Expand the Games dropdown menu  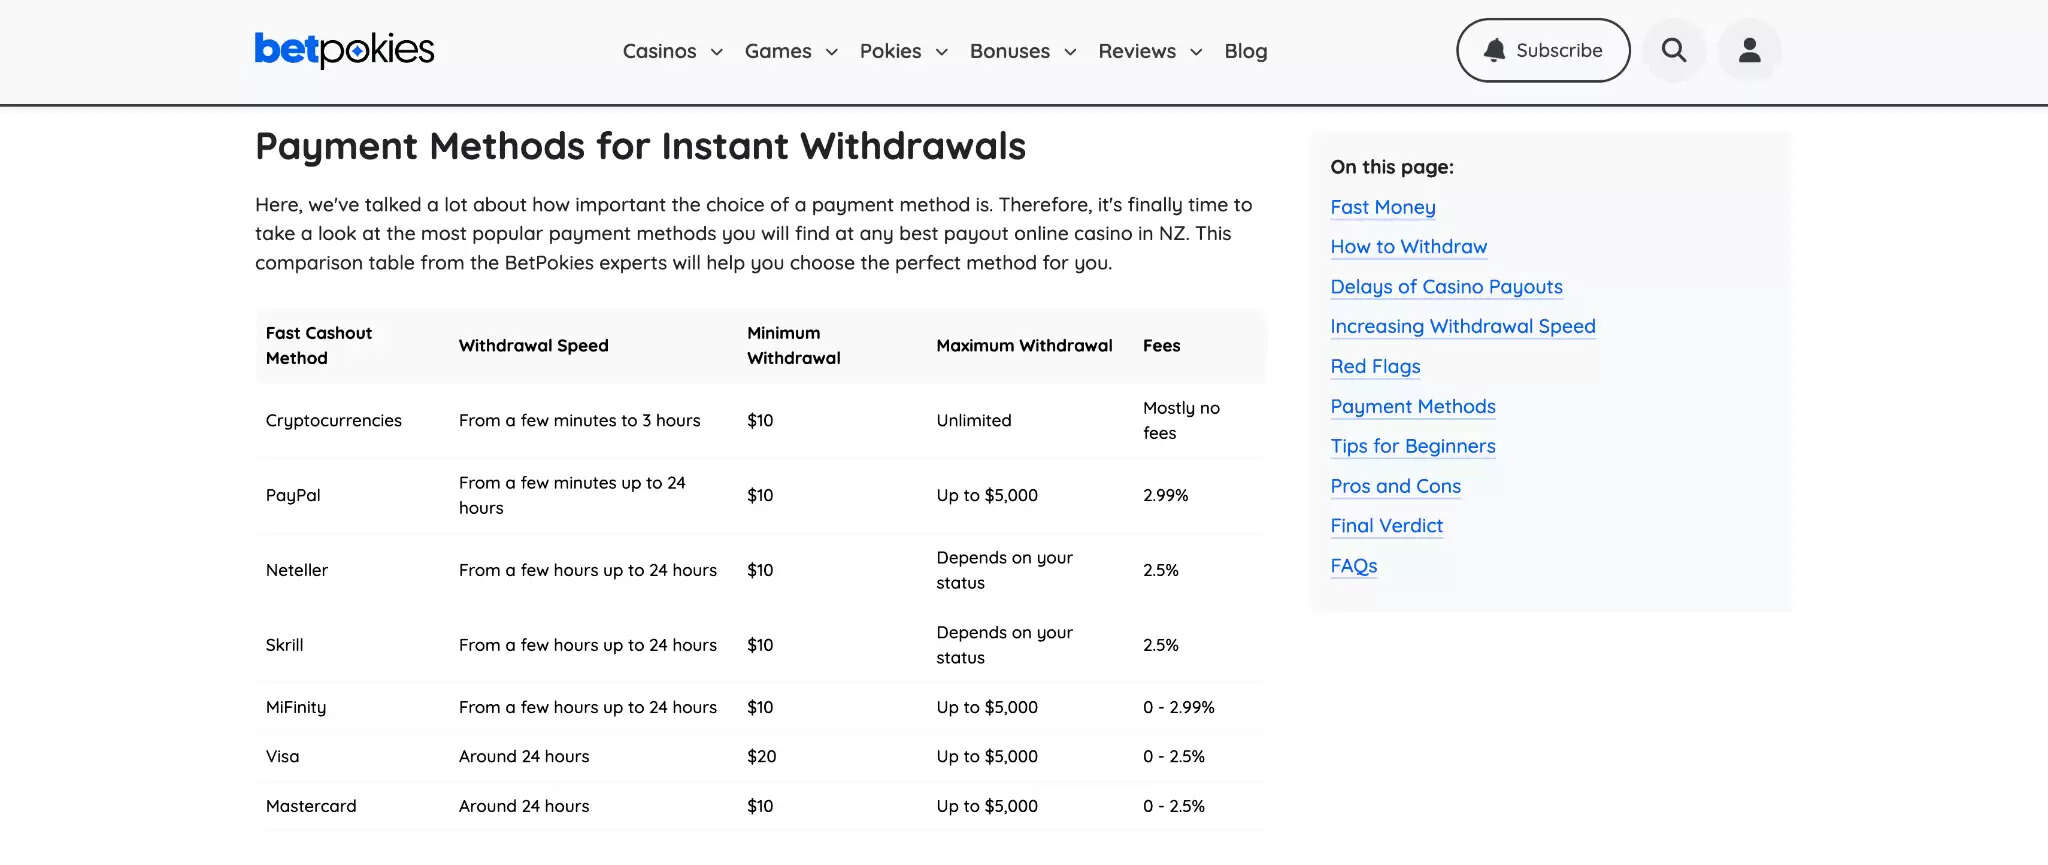[791, 51]
